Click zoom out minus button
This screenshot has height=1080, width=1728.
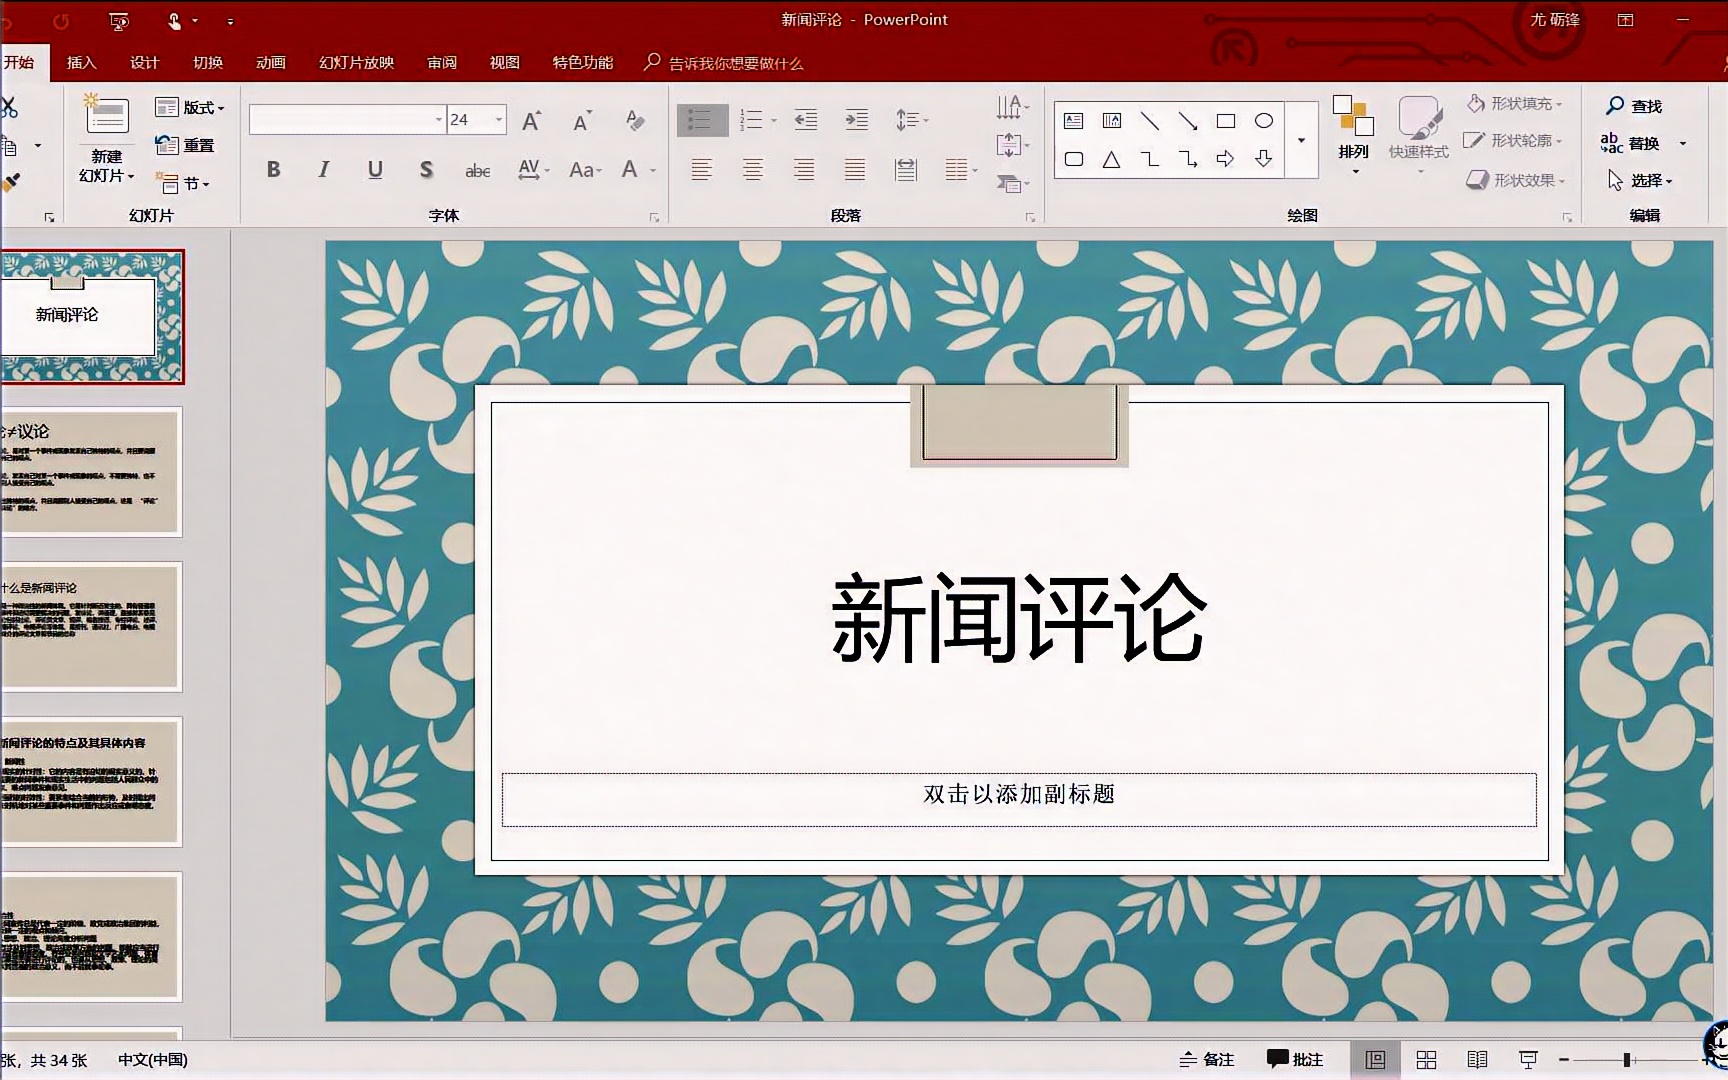[x=1563, y=1059]
